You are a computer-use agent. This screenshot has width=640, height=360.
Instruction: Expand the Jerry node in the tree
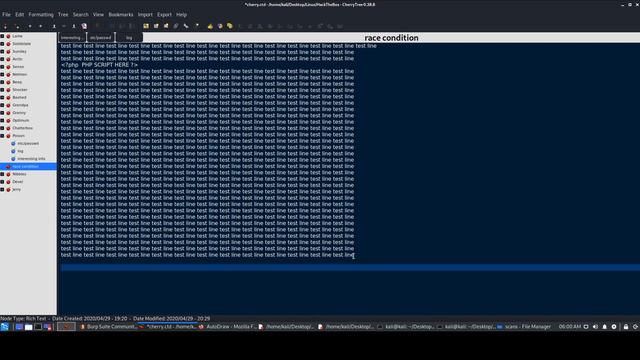pyautogui.click(x=2, y=189)
